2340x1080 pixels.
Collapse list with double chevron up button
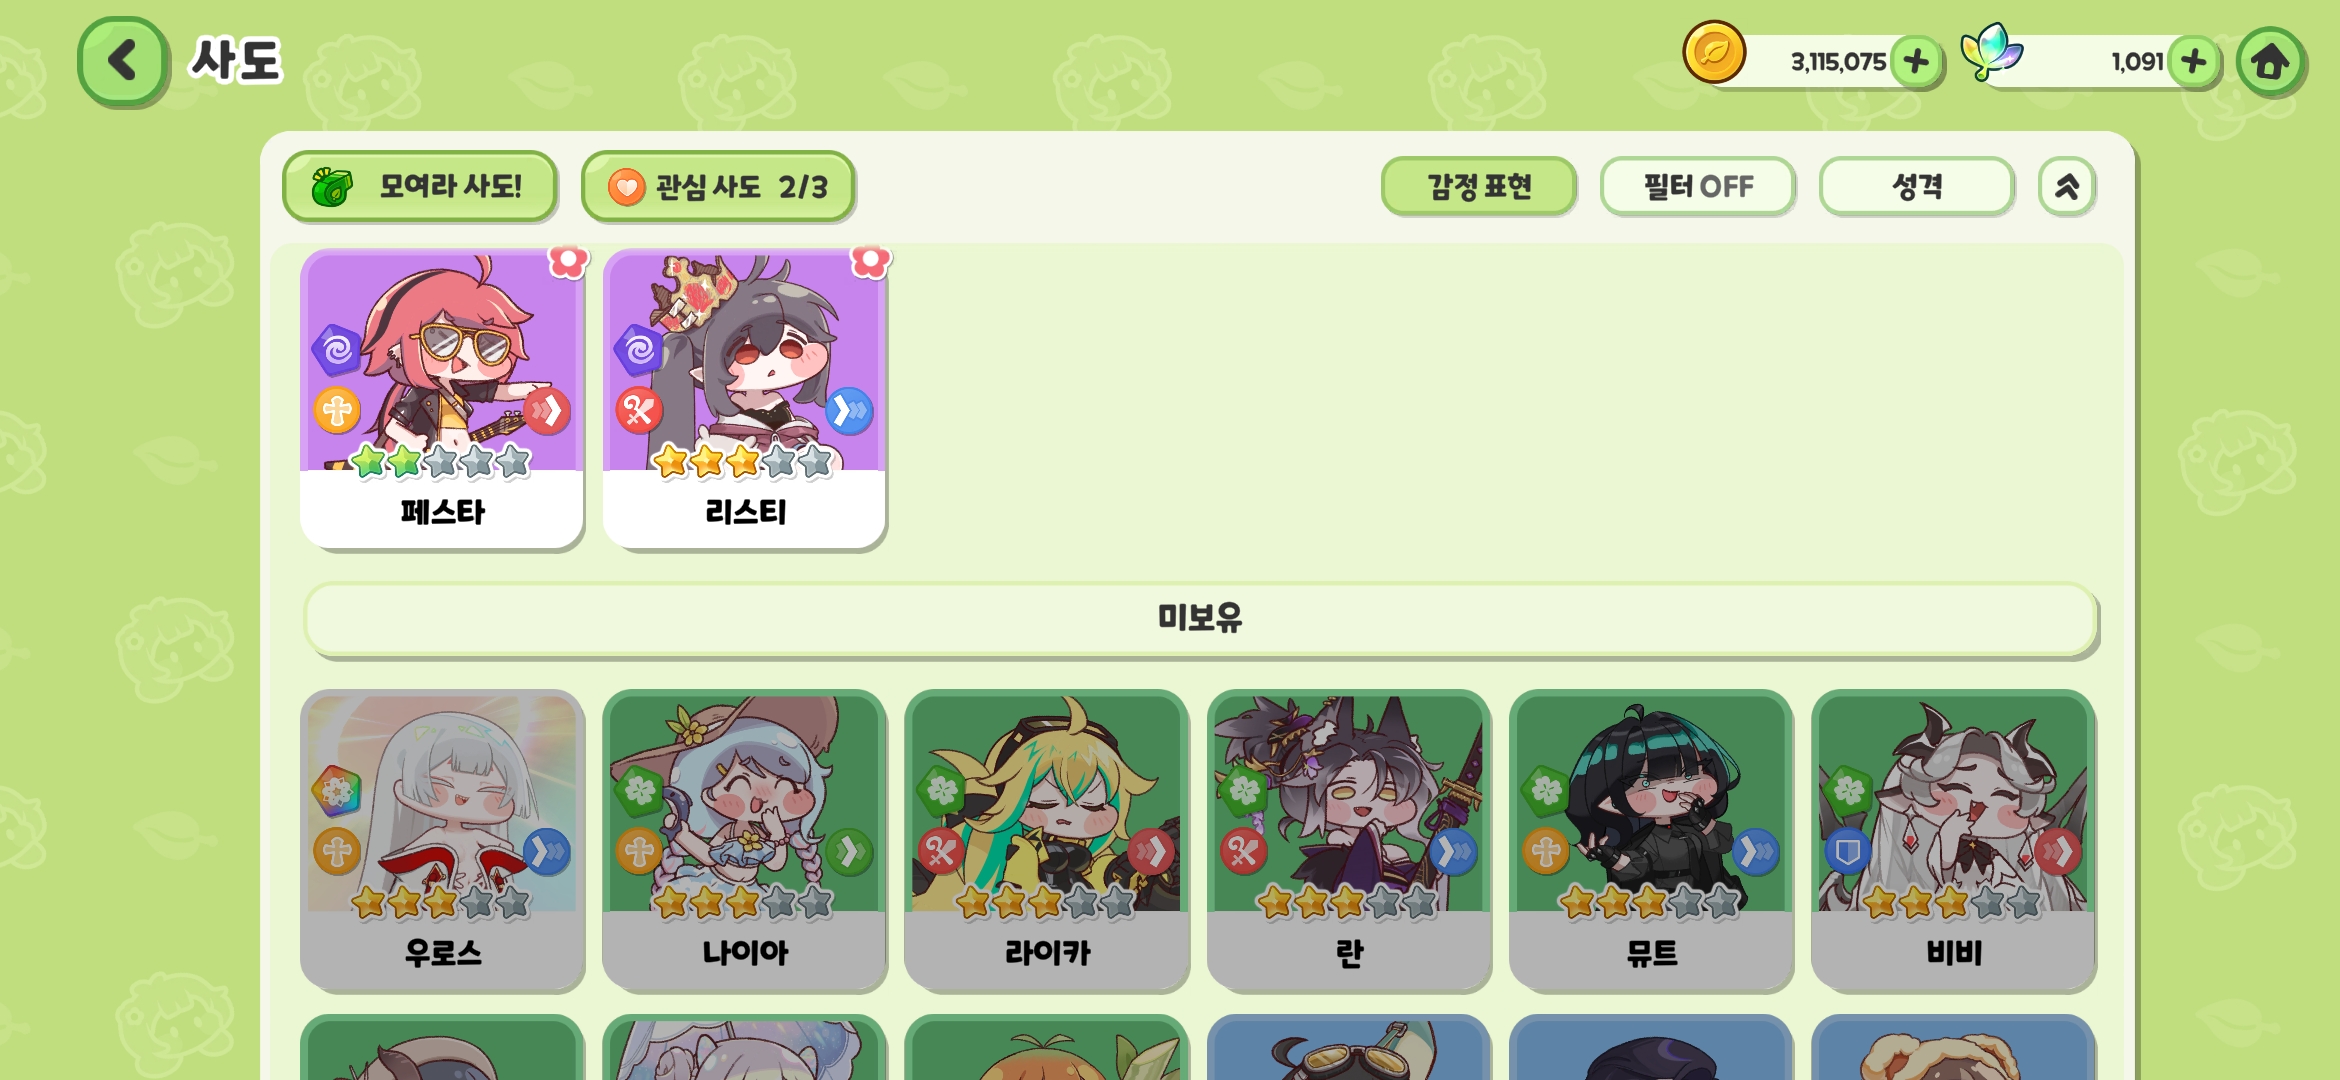[x=2067, y=187]
